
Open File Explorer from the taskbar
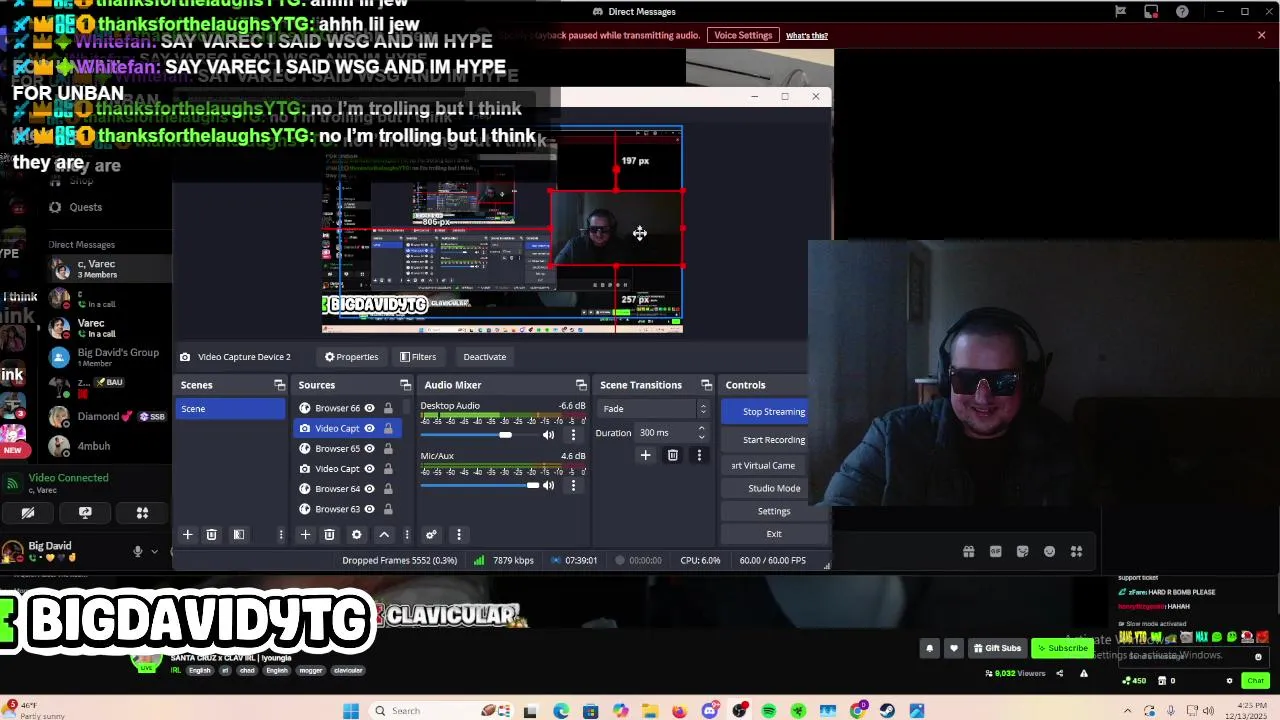pyautogui.click(x=650, y=711)
